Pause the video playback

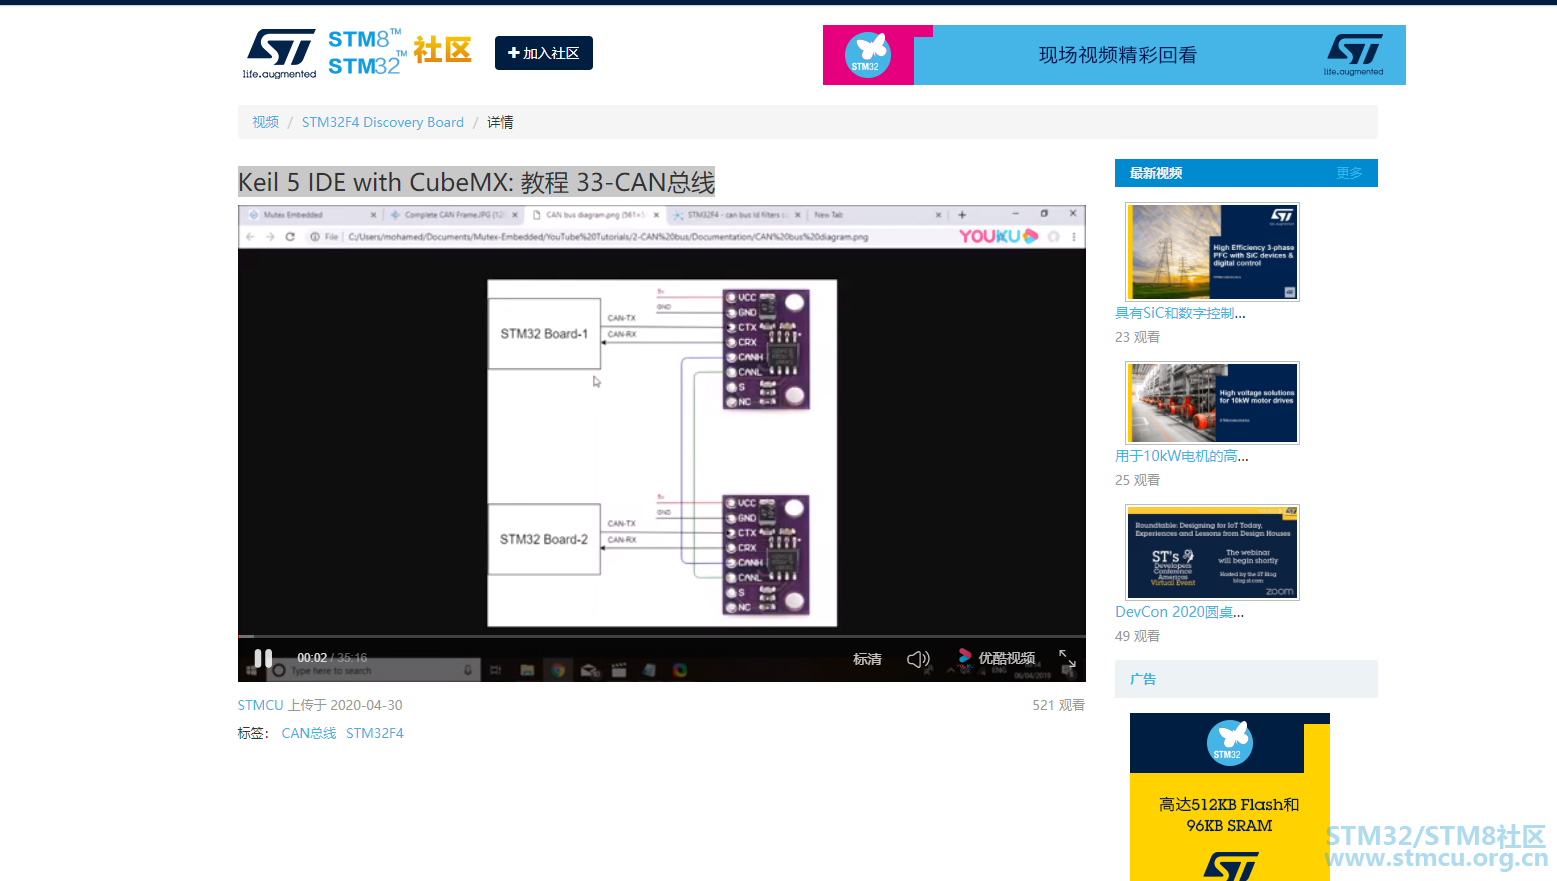[263, 657]
